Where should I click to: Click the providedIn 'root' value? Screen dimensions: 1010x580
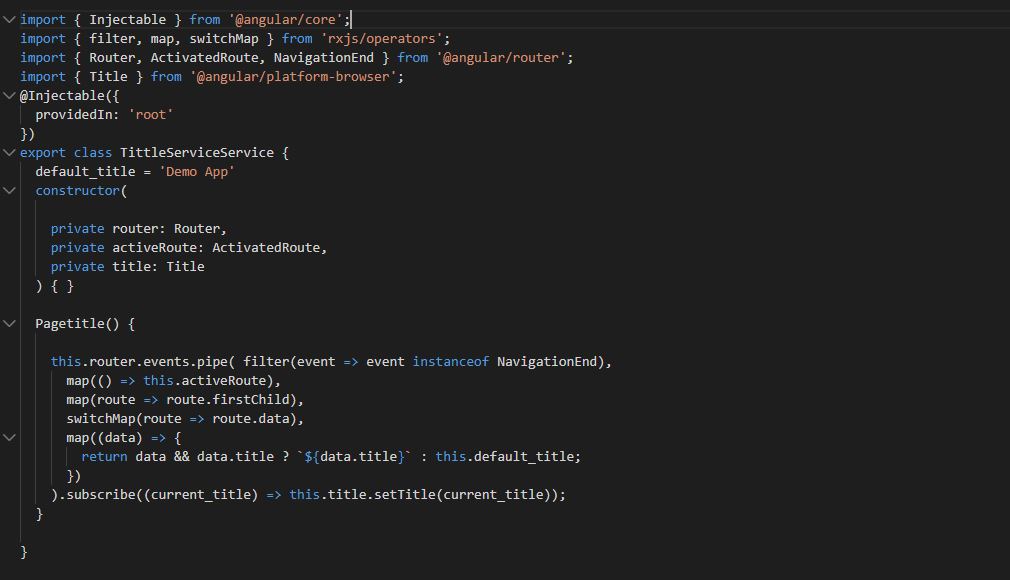click(x=151, y=114)
